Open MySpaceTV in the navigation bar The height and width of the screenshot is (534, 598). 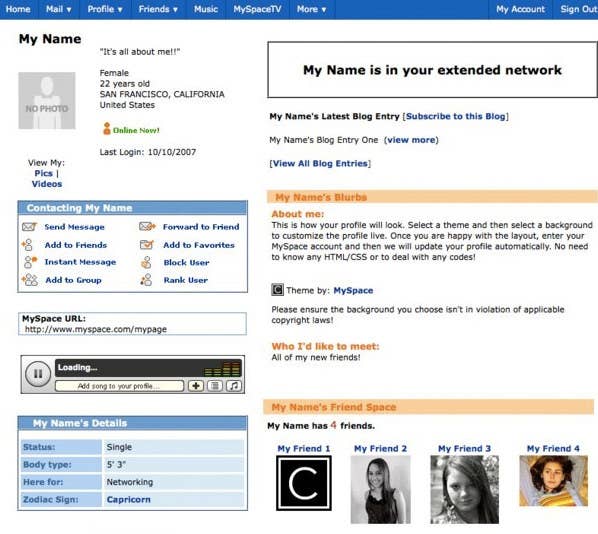257,9
